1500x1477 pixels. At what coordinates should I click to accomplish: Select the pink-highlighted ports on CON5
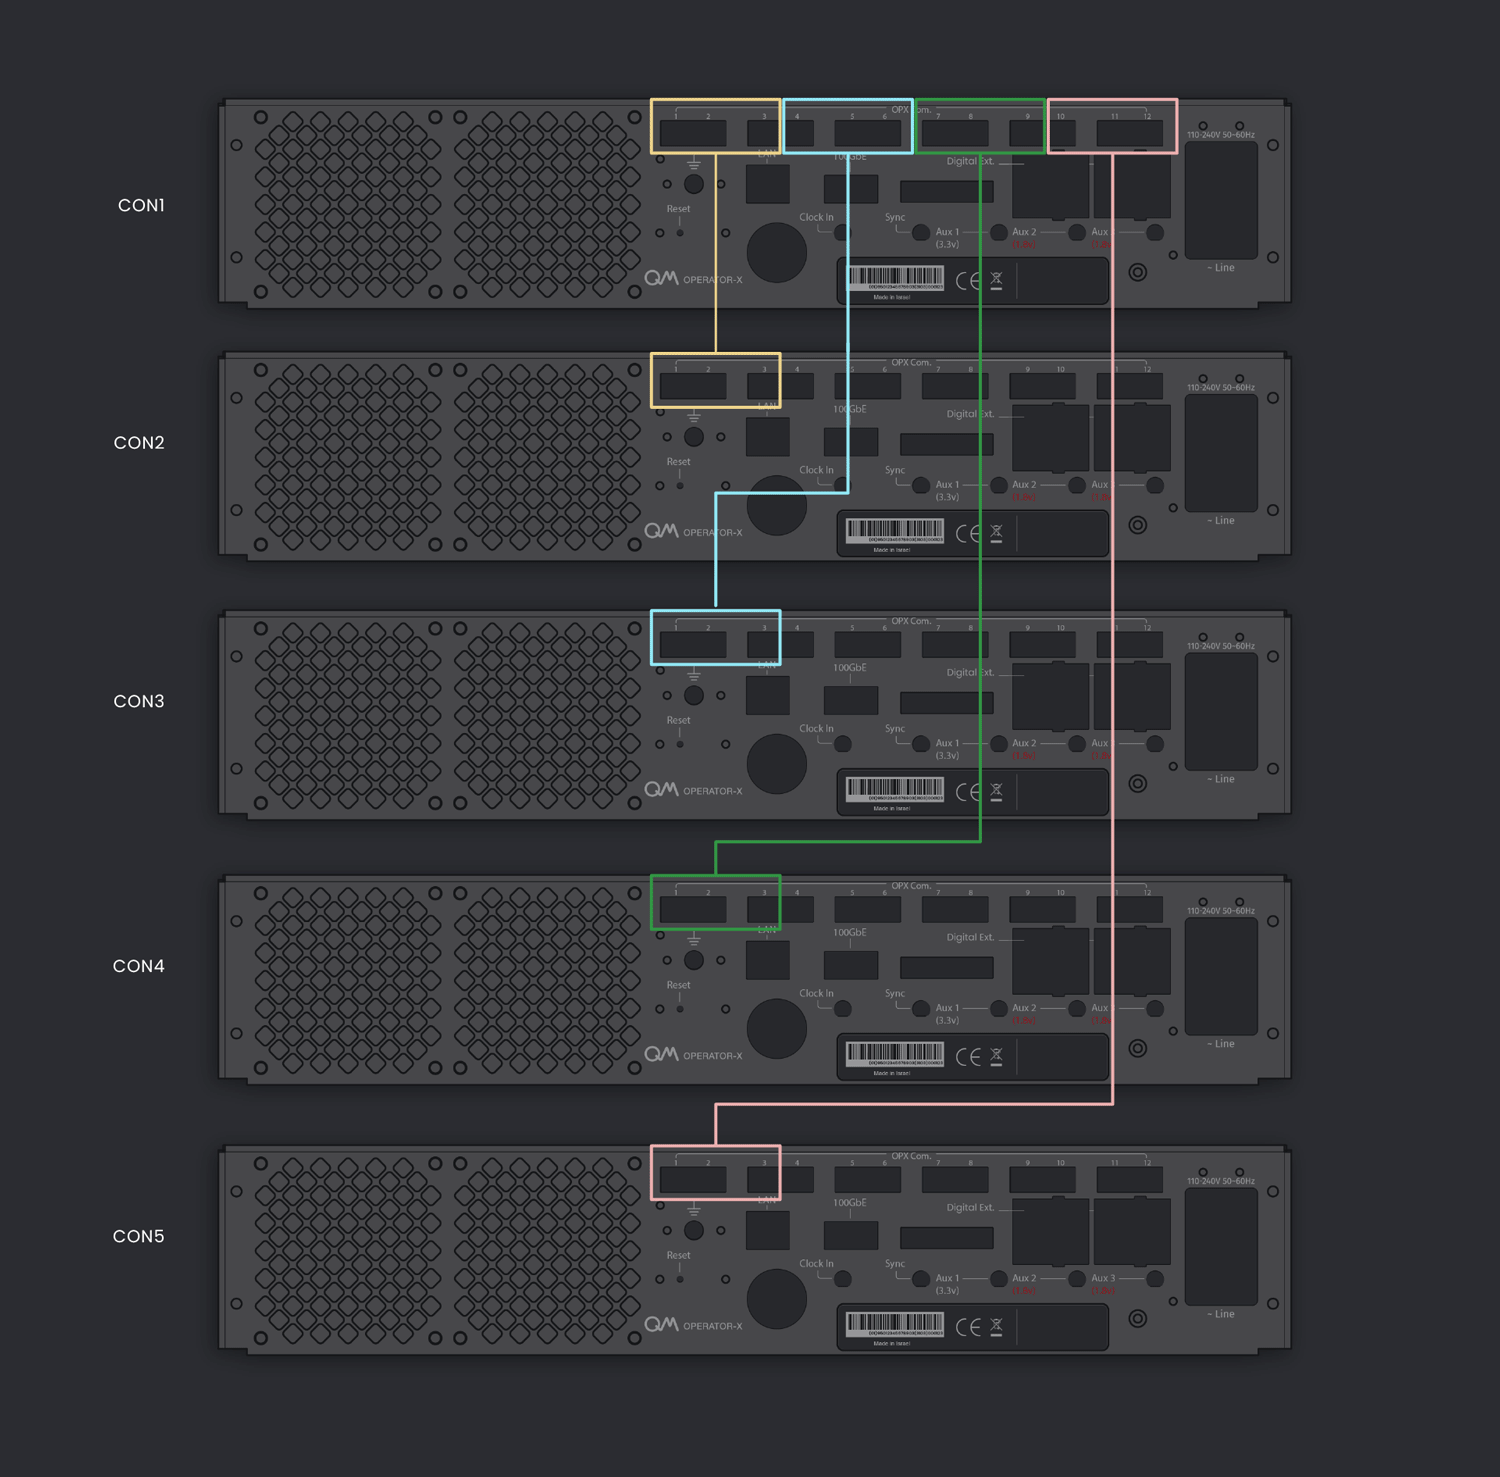point(715,1172)
